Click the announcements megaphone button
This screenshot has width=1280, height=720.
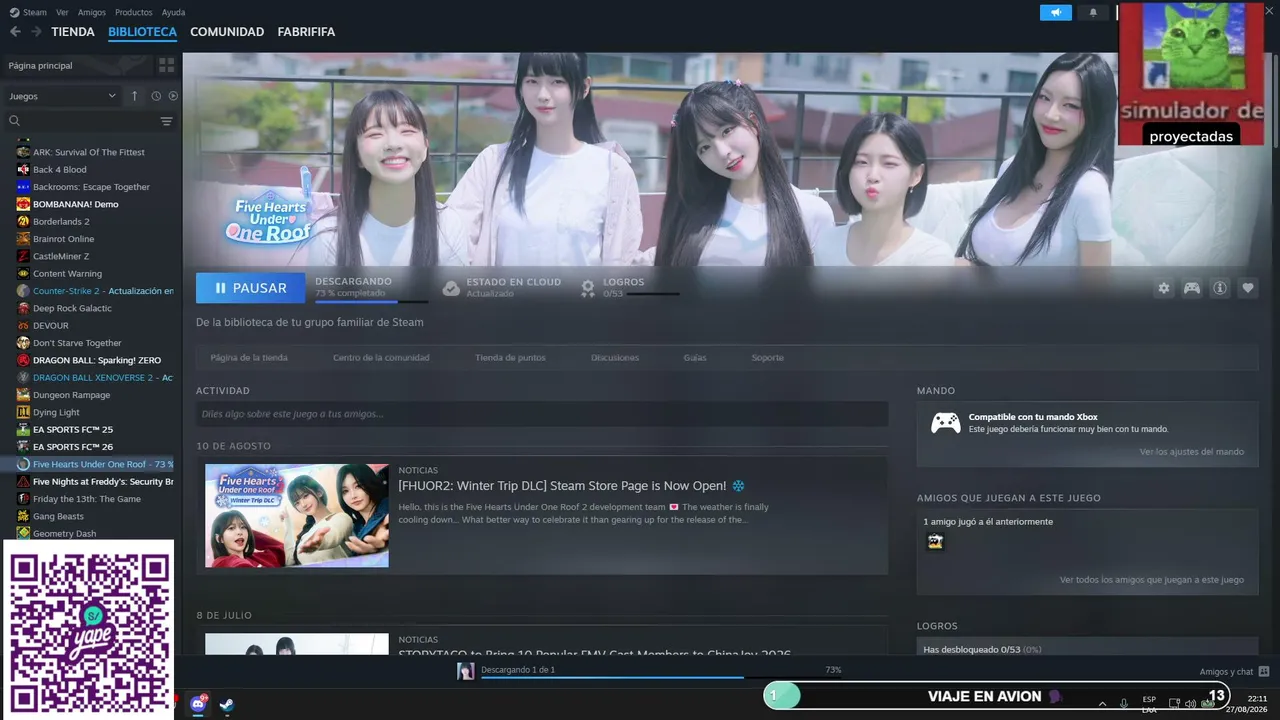click(x=1056, y=12)
